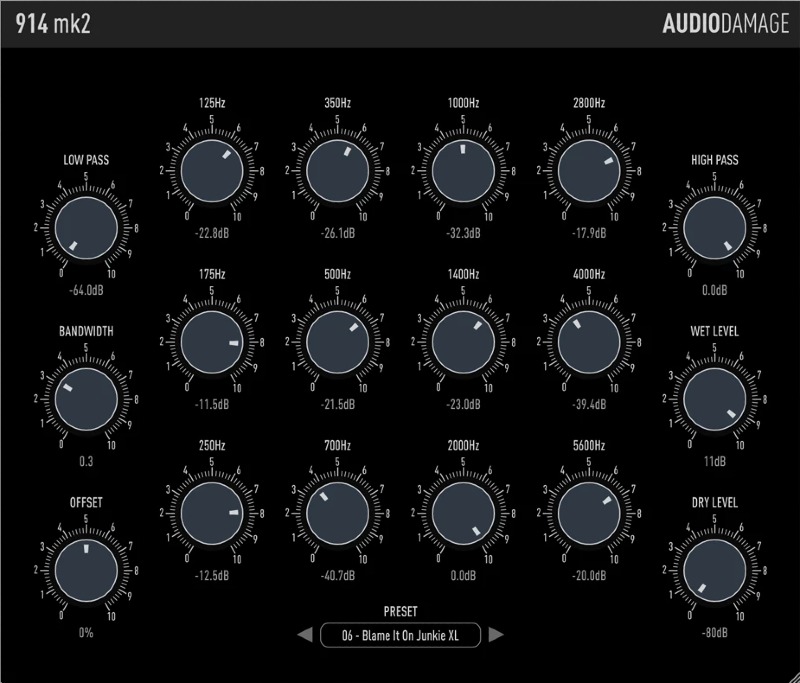
Task: Click the -20.0dB value under 5600Hz
Action: (589, 576)
